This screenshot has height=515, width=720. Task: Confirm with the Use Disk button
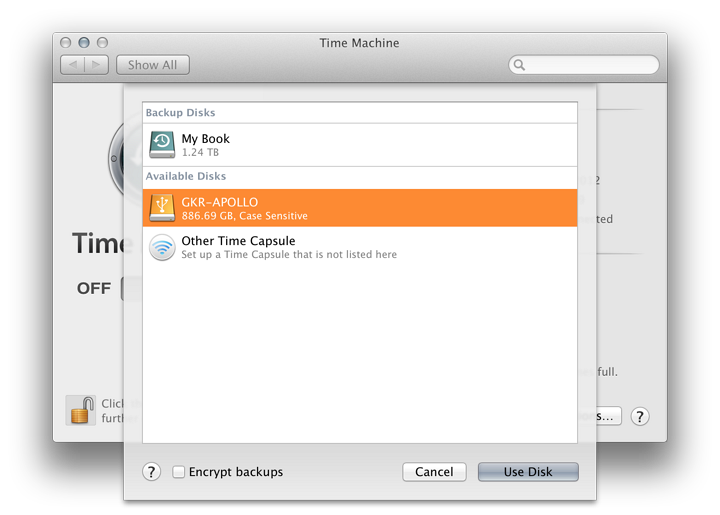pyautogui.click(x=528, y=471)
